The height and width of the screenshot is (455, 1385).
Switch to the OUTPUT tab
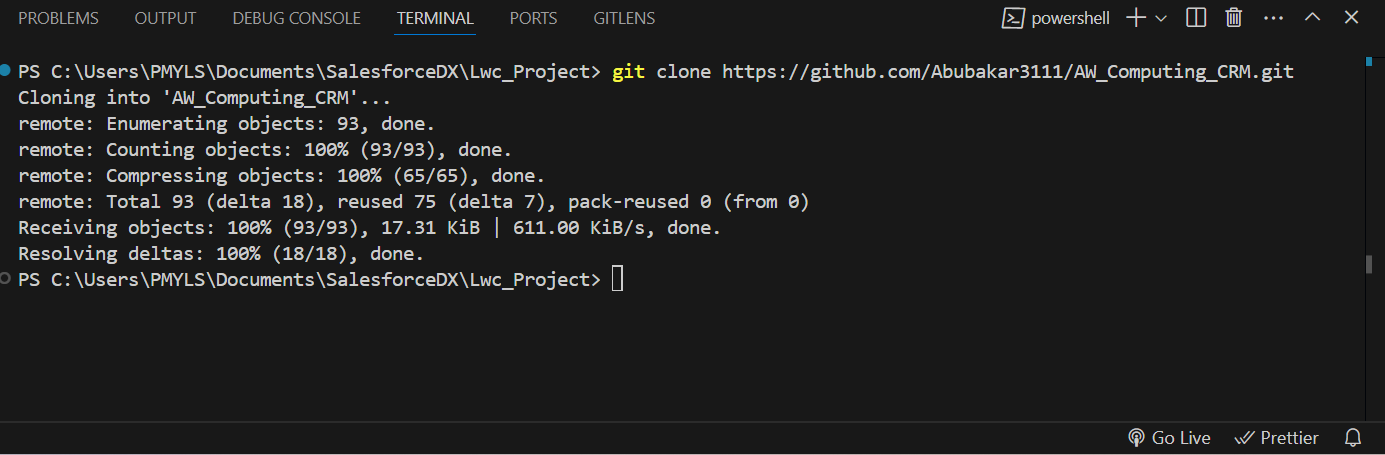(165, 18)
